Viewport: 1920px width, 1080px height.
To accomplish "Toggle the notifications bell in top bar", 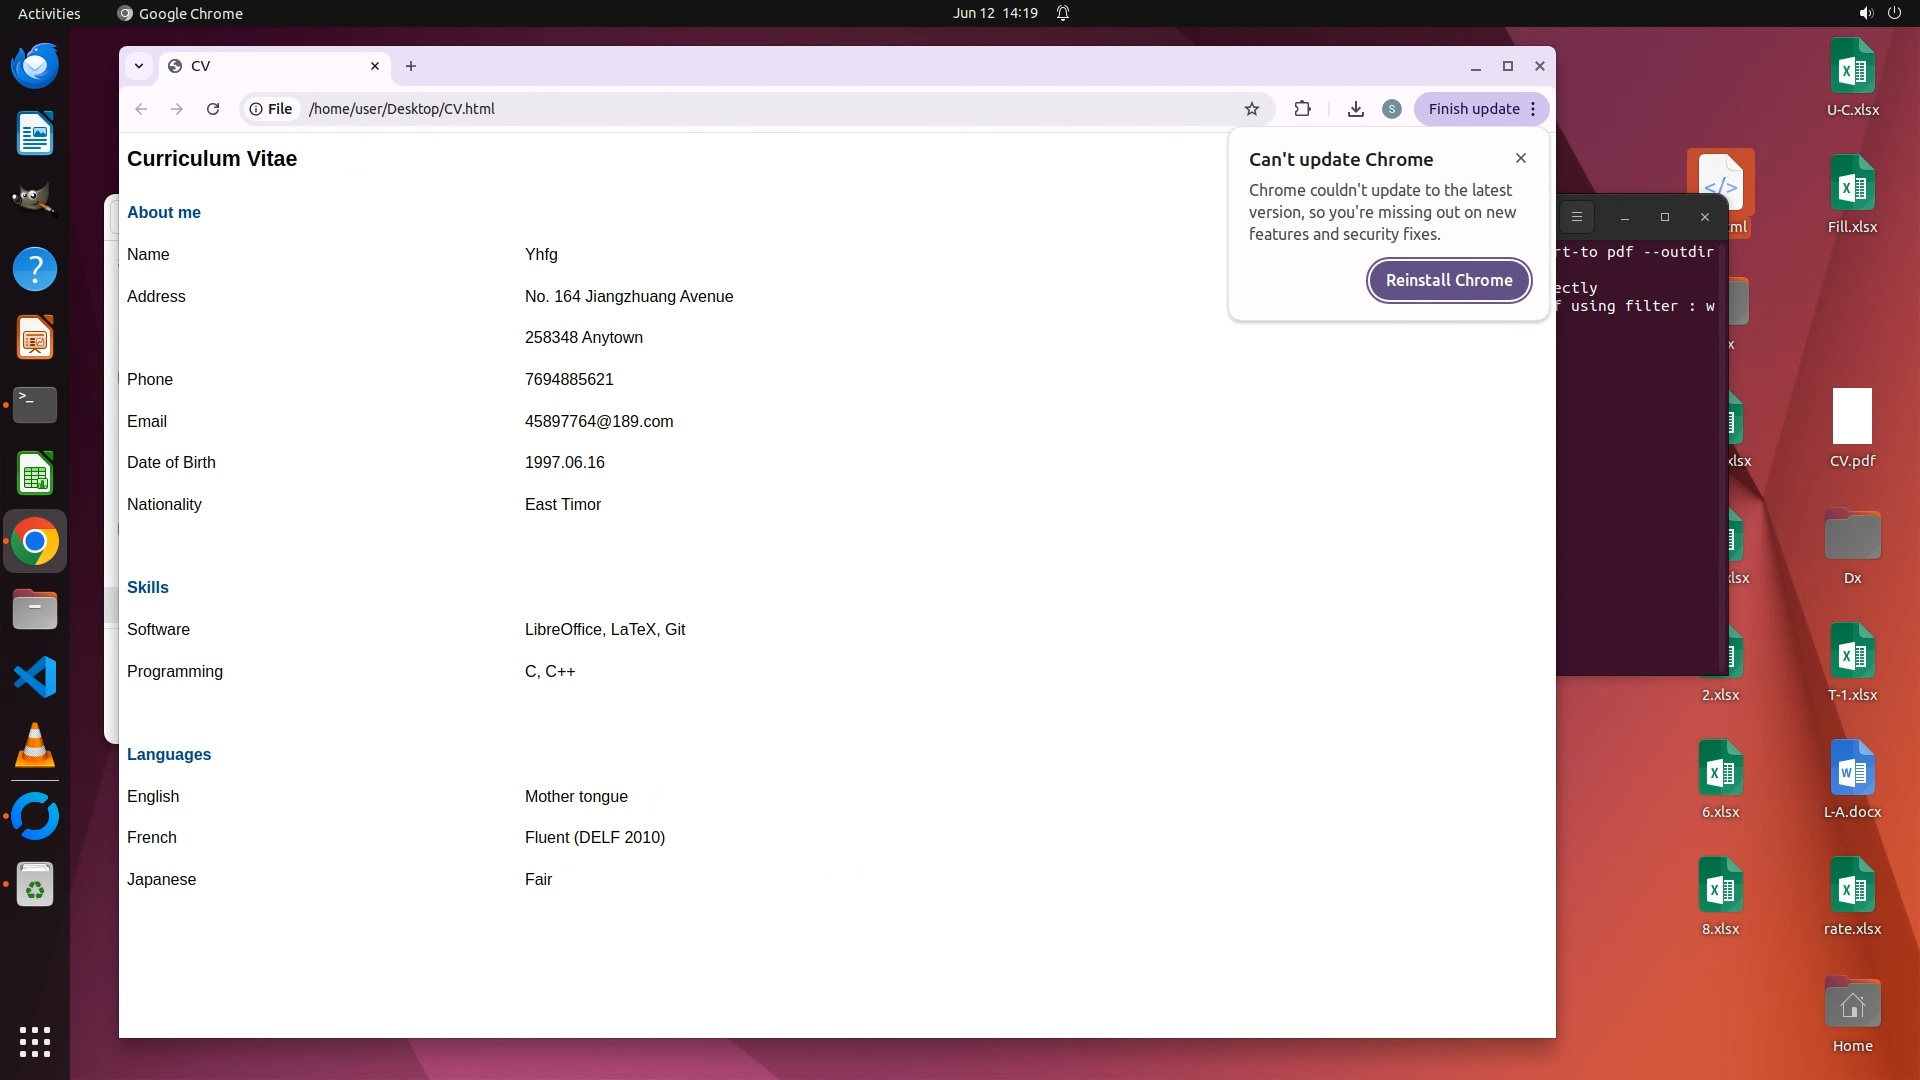I will pos(1063,13).
